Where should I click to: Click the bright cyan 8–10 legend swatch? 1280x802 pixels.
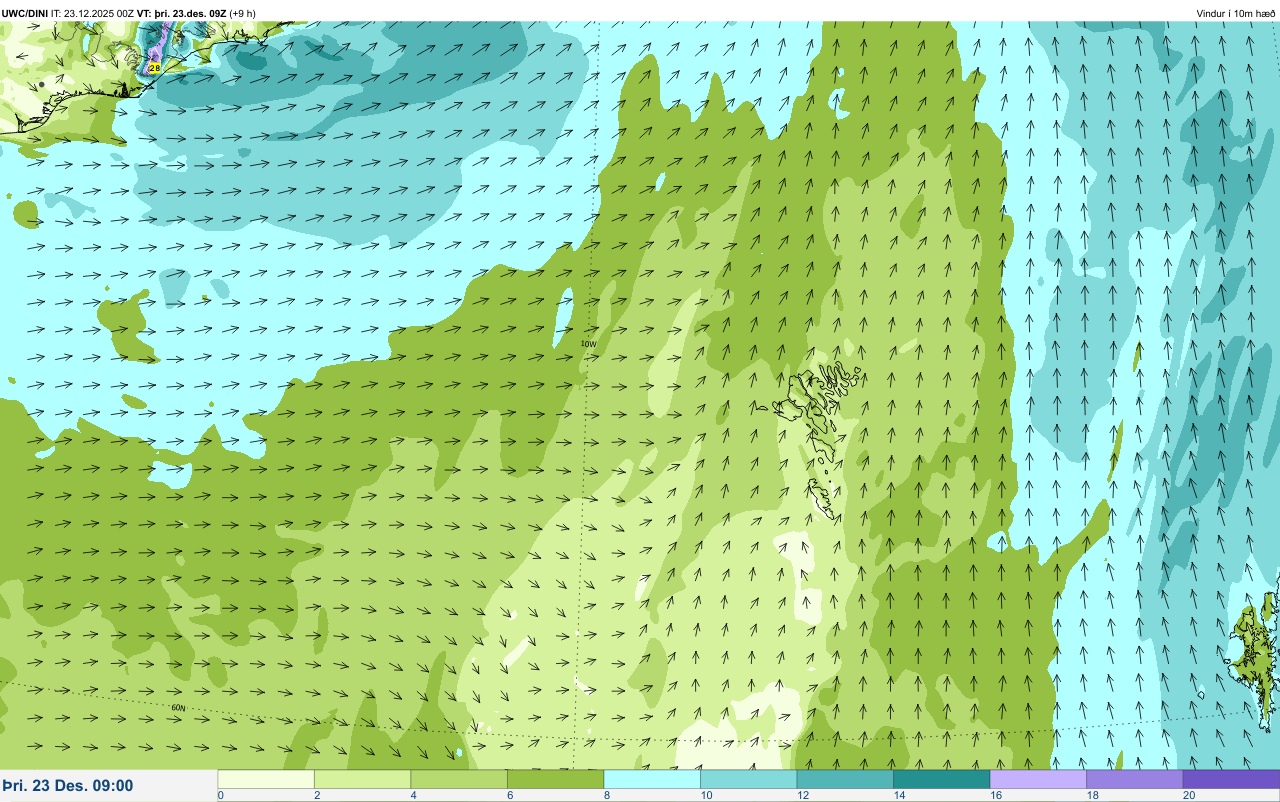point(652,779)
